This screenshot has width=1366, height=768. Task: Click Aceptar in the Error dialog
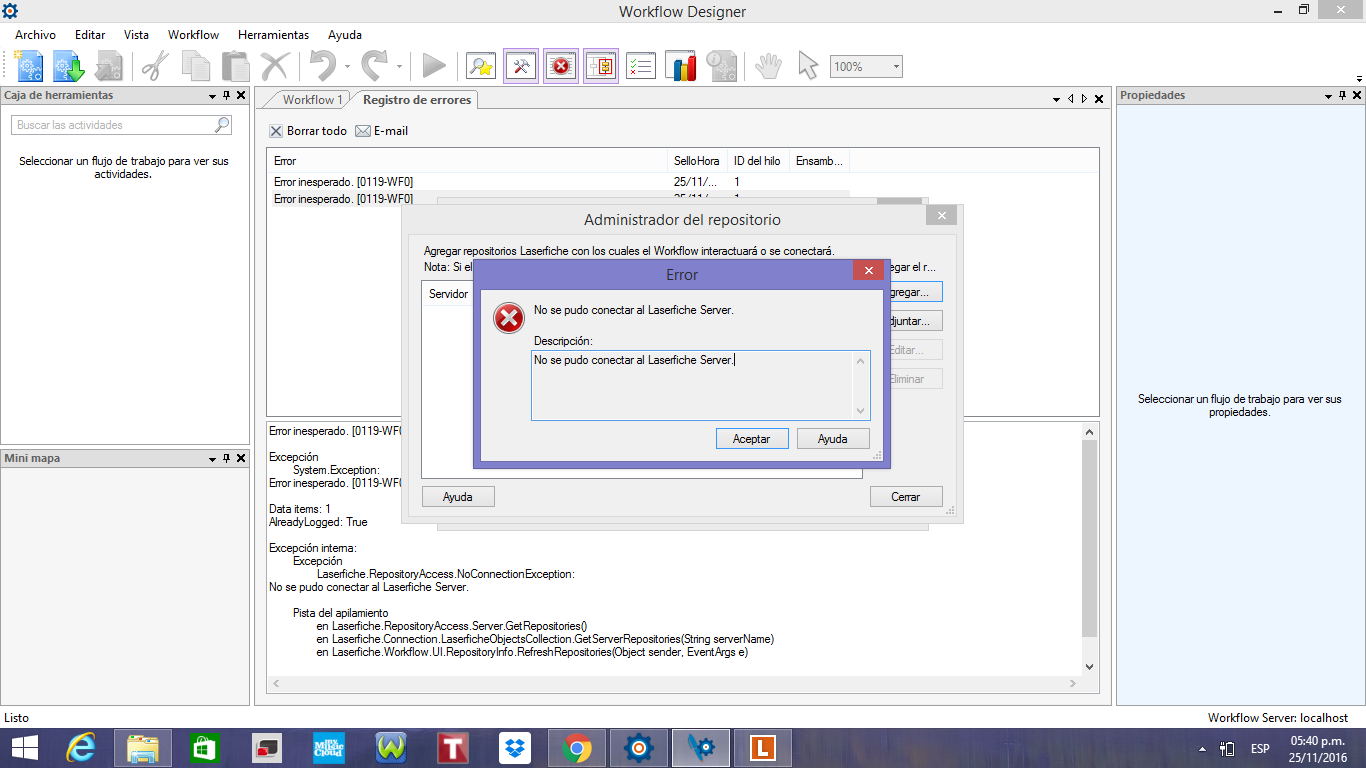(752, 439)
